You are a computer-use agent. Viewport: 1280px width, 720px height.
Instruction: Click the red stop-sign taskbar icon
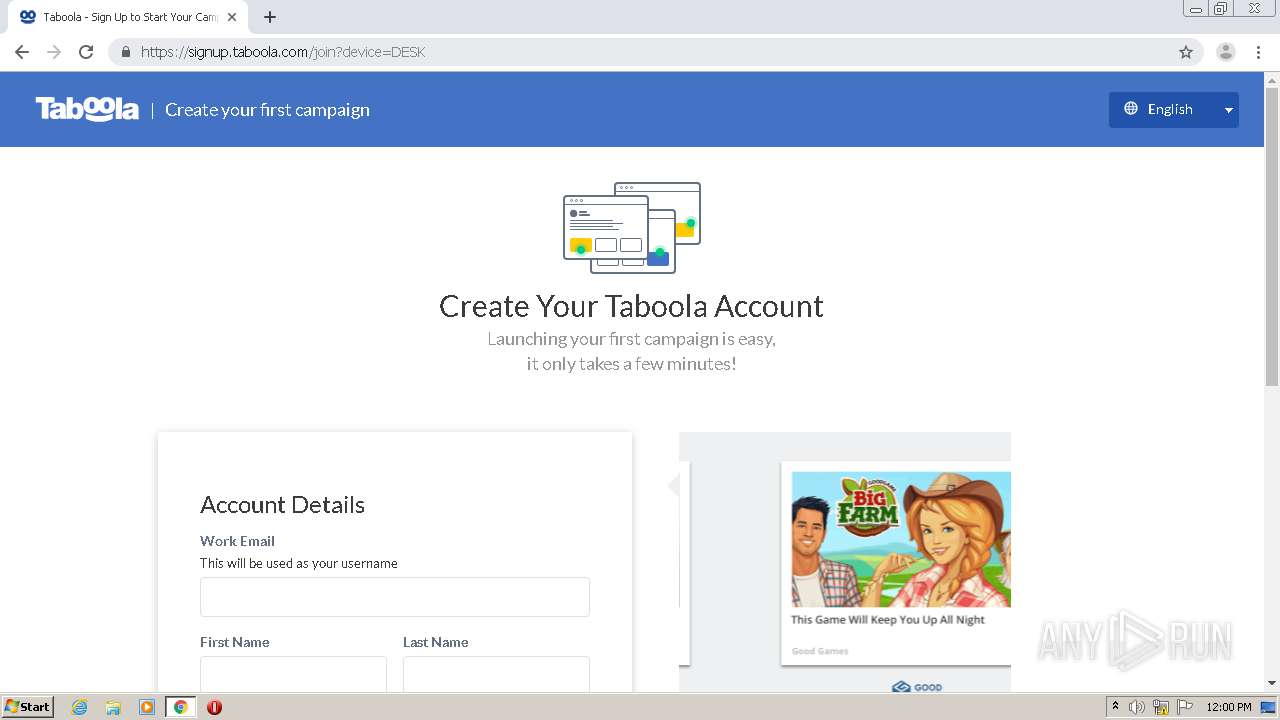tap(214, 707)
